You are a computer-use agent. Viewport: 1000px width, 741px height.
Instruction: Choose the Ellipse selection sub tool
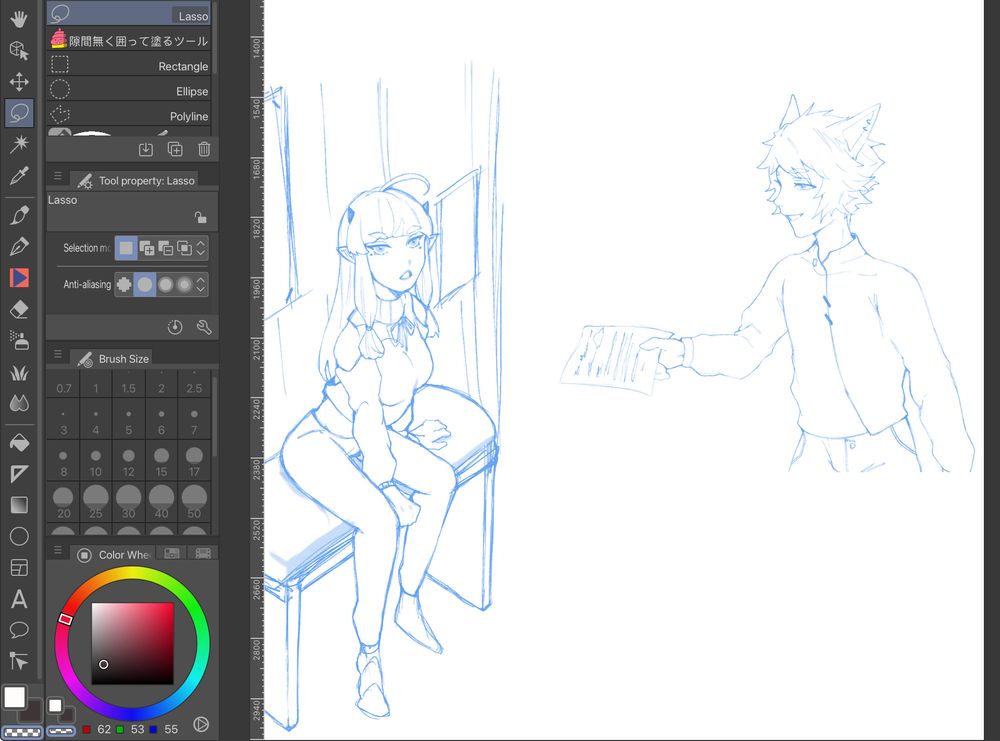click(x=129, y=90)
